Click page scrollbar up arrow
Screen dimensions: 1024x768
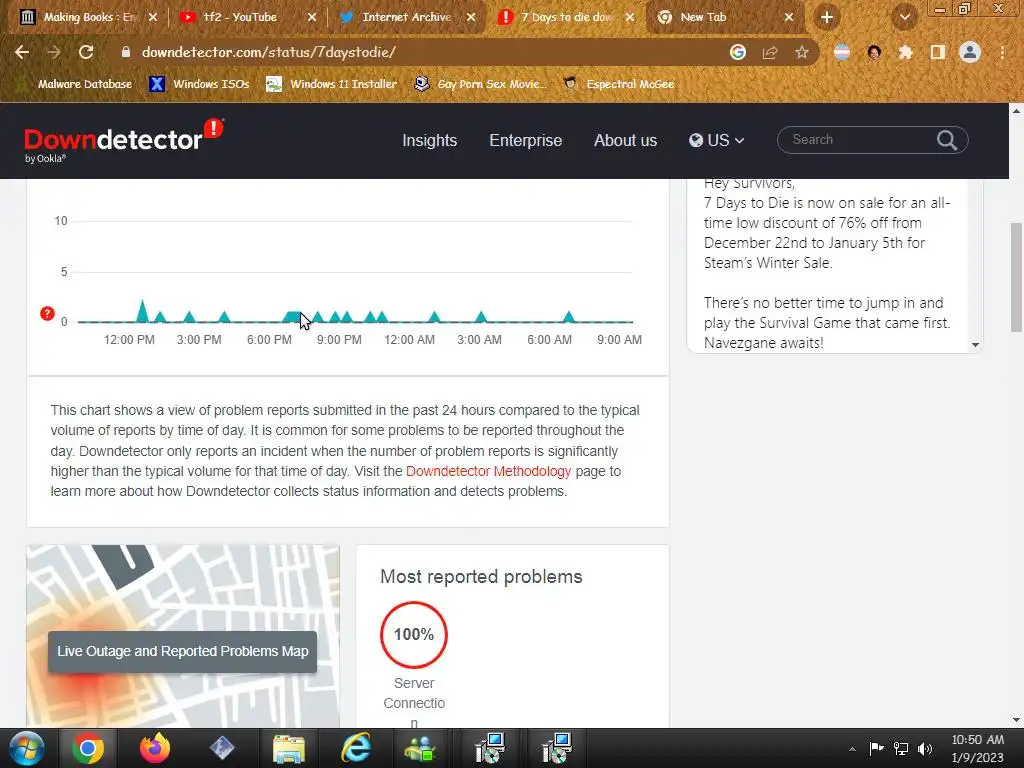[1016, 111]
